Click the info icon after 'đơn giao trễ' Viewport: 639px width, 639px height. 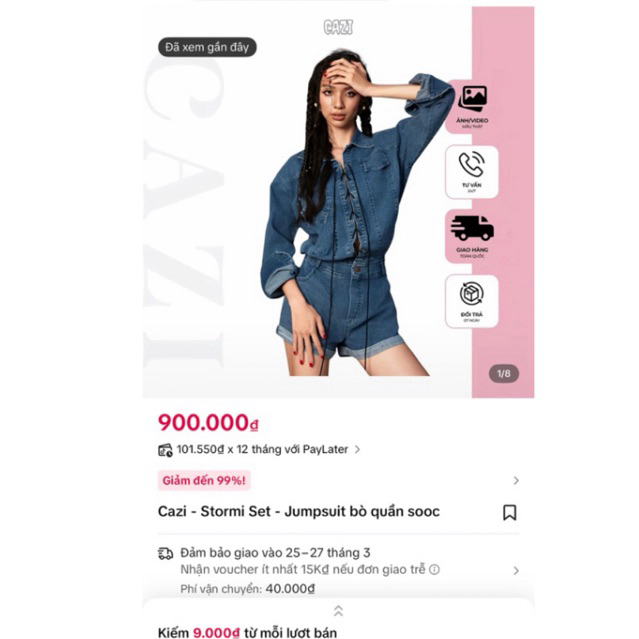coord(434,569)
